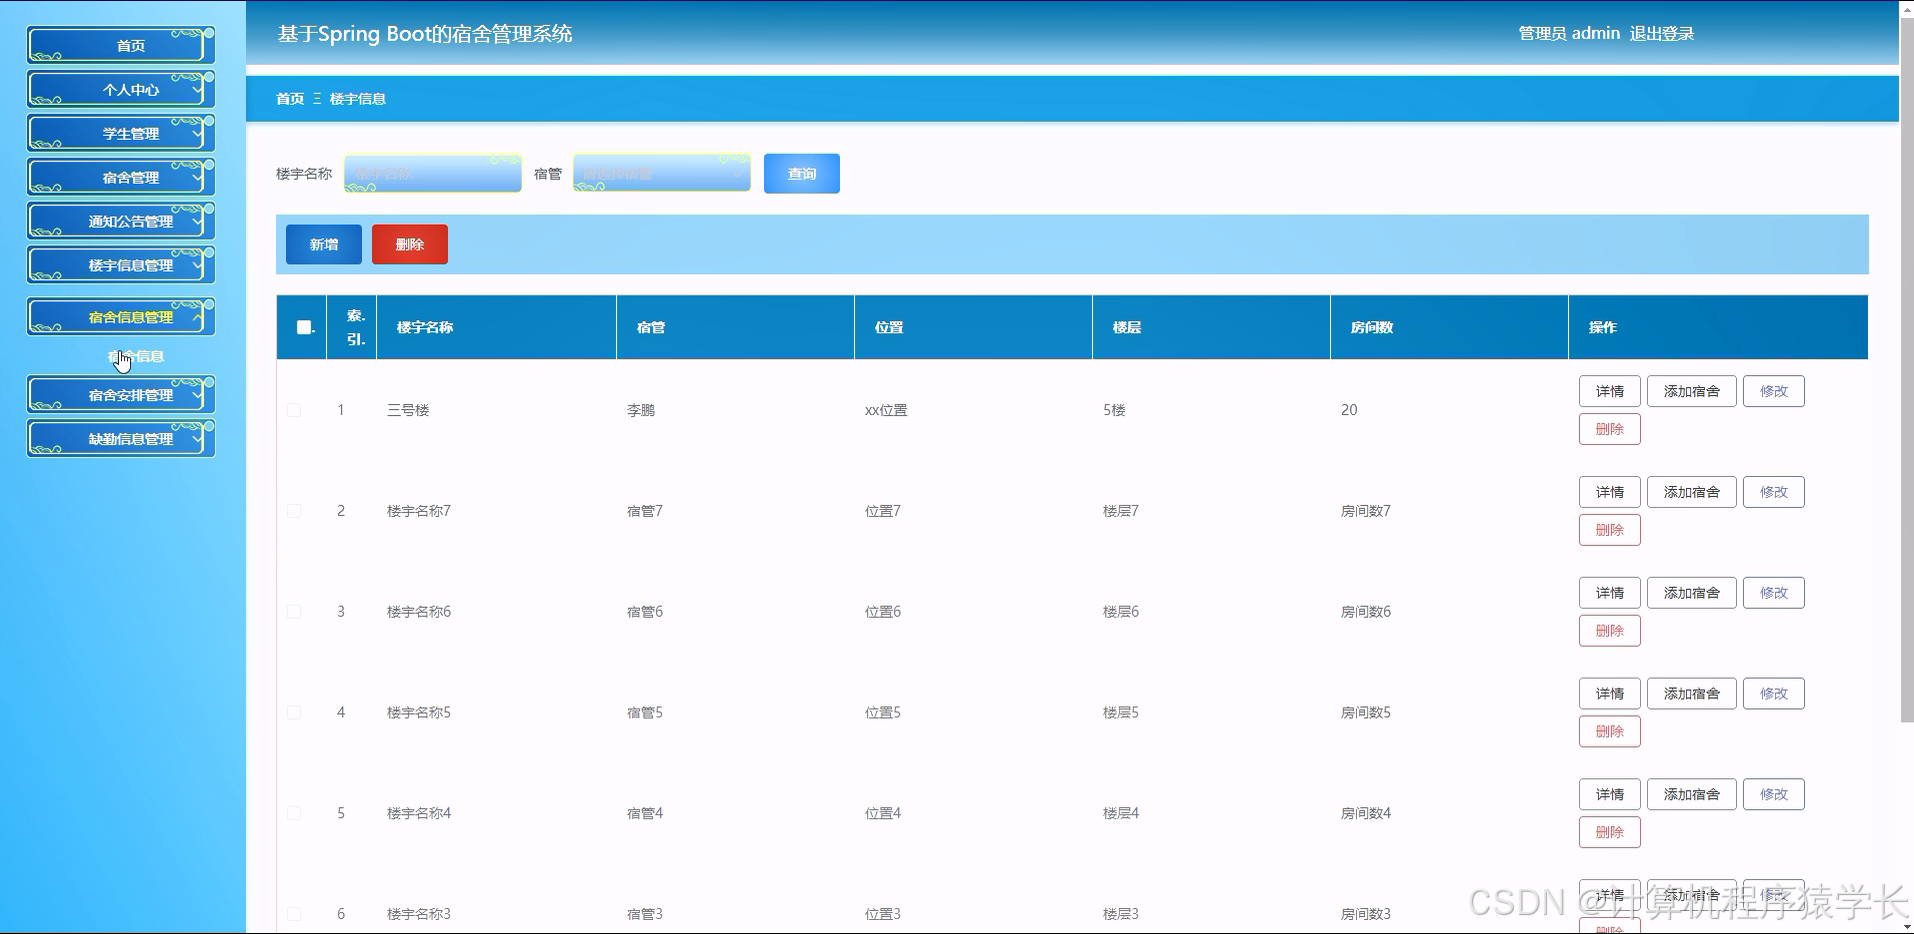Screen dimensions: 1914x934
Task: Click row 删除 button for 楼宇名称7
Action: (x=1610, y=530)
